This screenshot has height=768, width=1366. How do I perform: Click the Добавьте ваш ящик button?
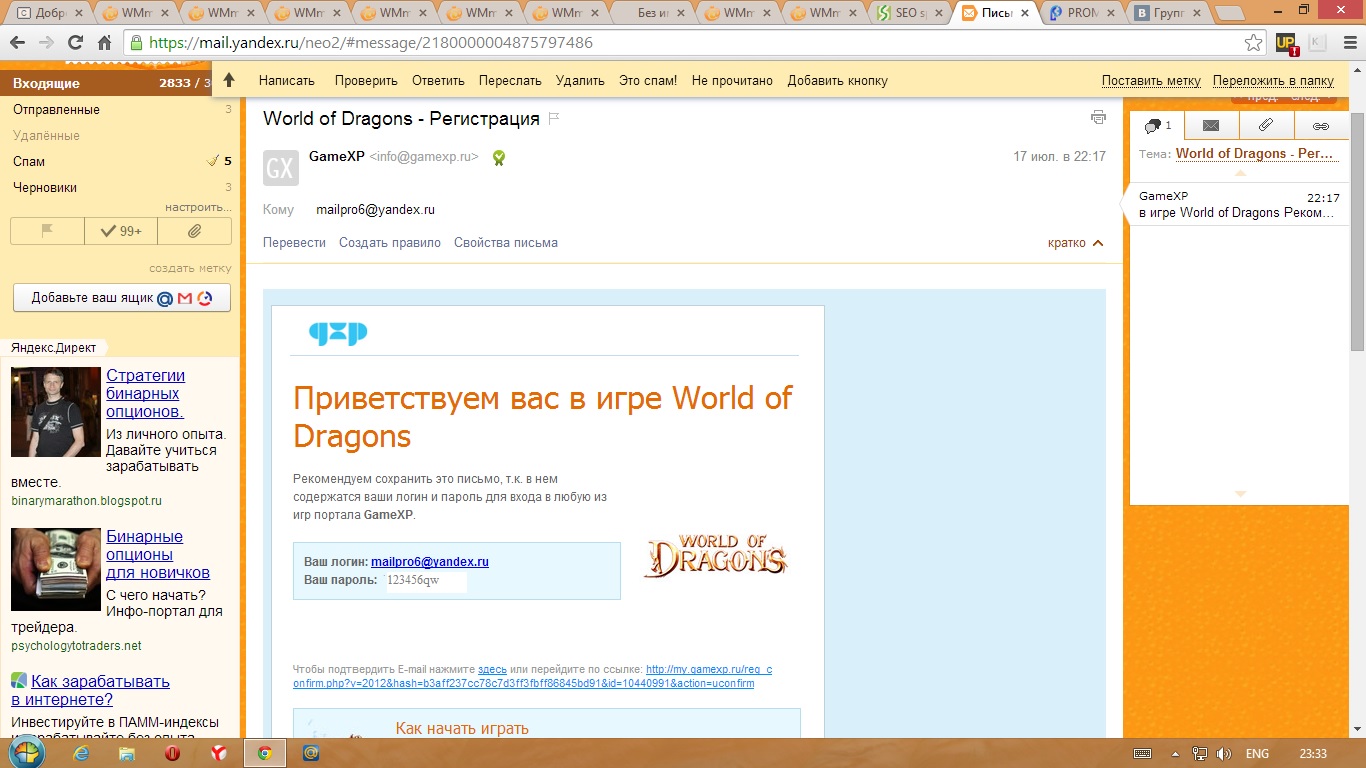(x=122, y=298)
